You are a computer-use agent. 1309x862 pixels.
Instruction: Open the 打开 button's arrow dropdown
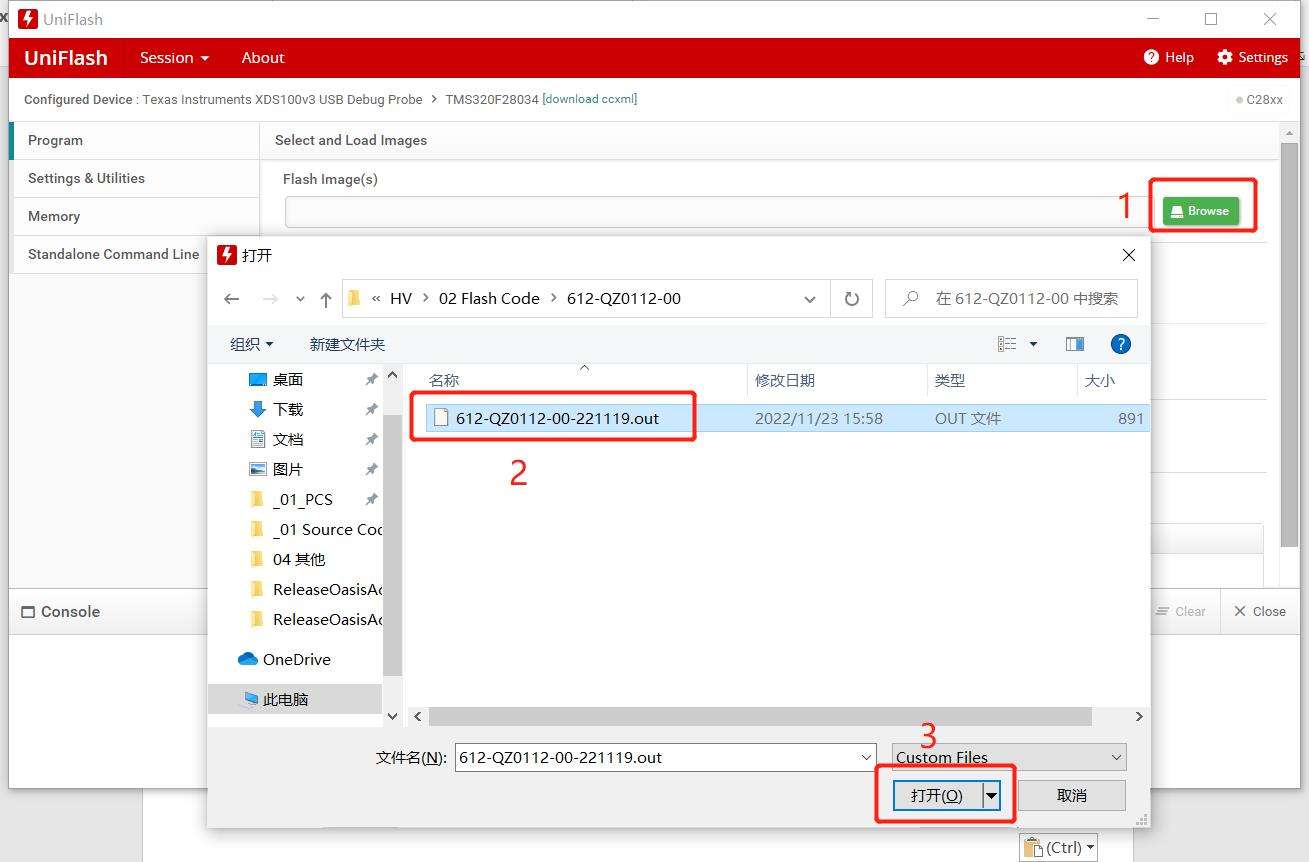pos(991,795)
